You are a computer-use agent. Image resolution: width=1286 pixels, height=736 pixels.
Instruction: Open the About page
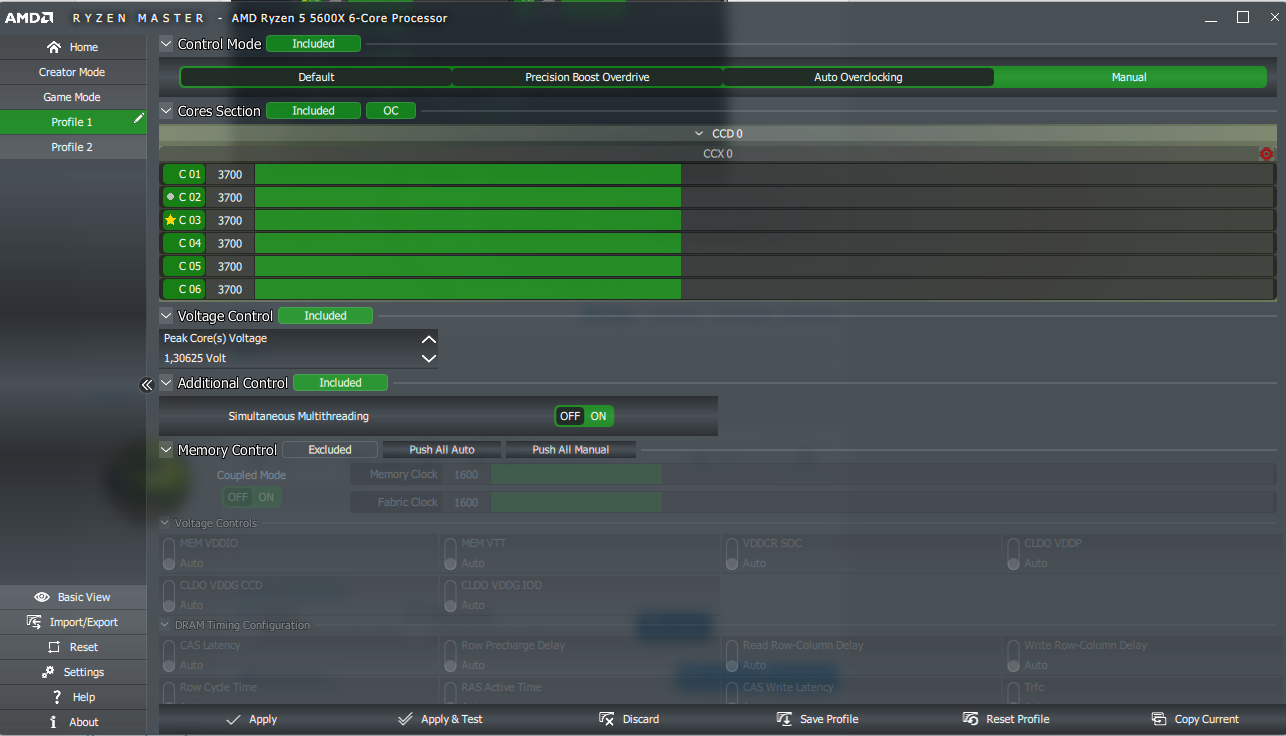[73, 722]
